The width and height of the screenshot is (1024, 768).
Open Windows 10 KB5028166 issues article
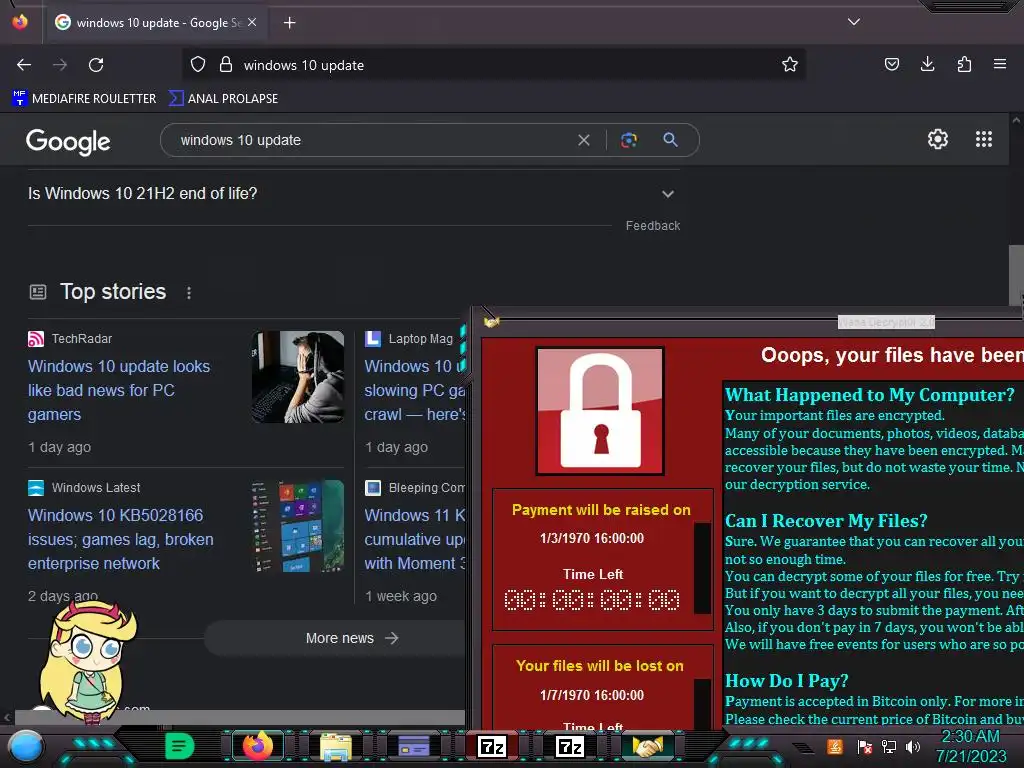(121, 539)
